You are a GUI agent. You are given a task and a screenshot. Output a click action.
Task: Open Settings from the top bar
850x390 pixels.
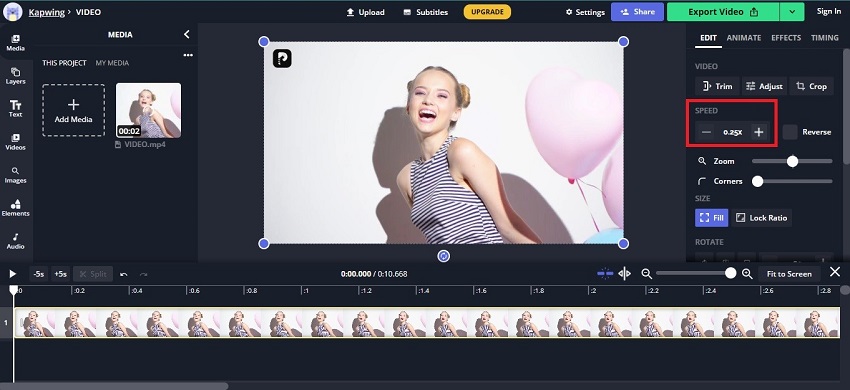click(x=585, y=12)
